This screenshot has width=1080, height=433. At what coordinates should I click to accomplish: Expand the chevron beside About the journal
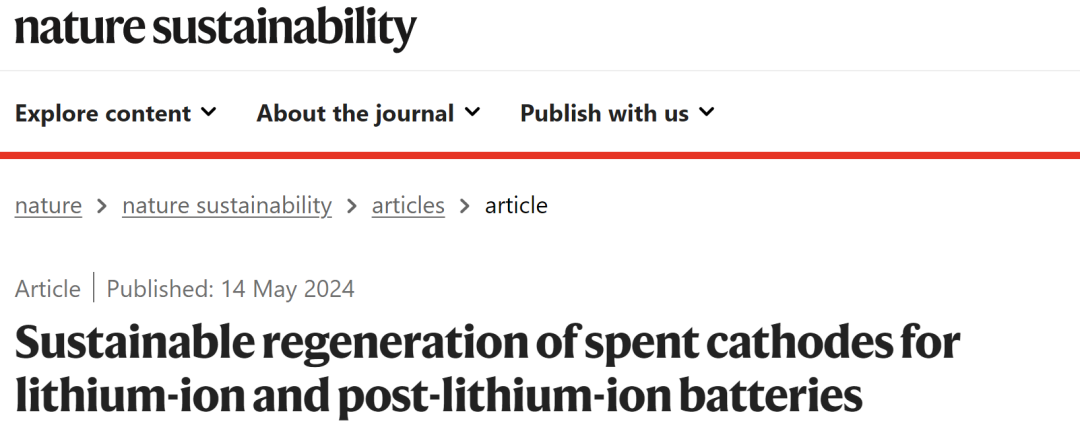point(472,112)
